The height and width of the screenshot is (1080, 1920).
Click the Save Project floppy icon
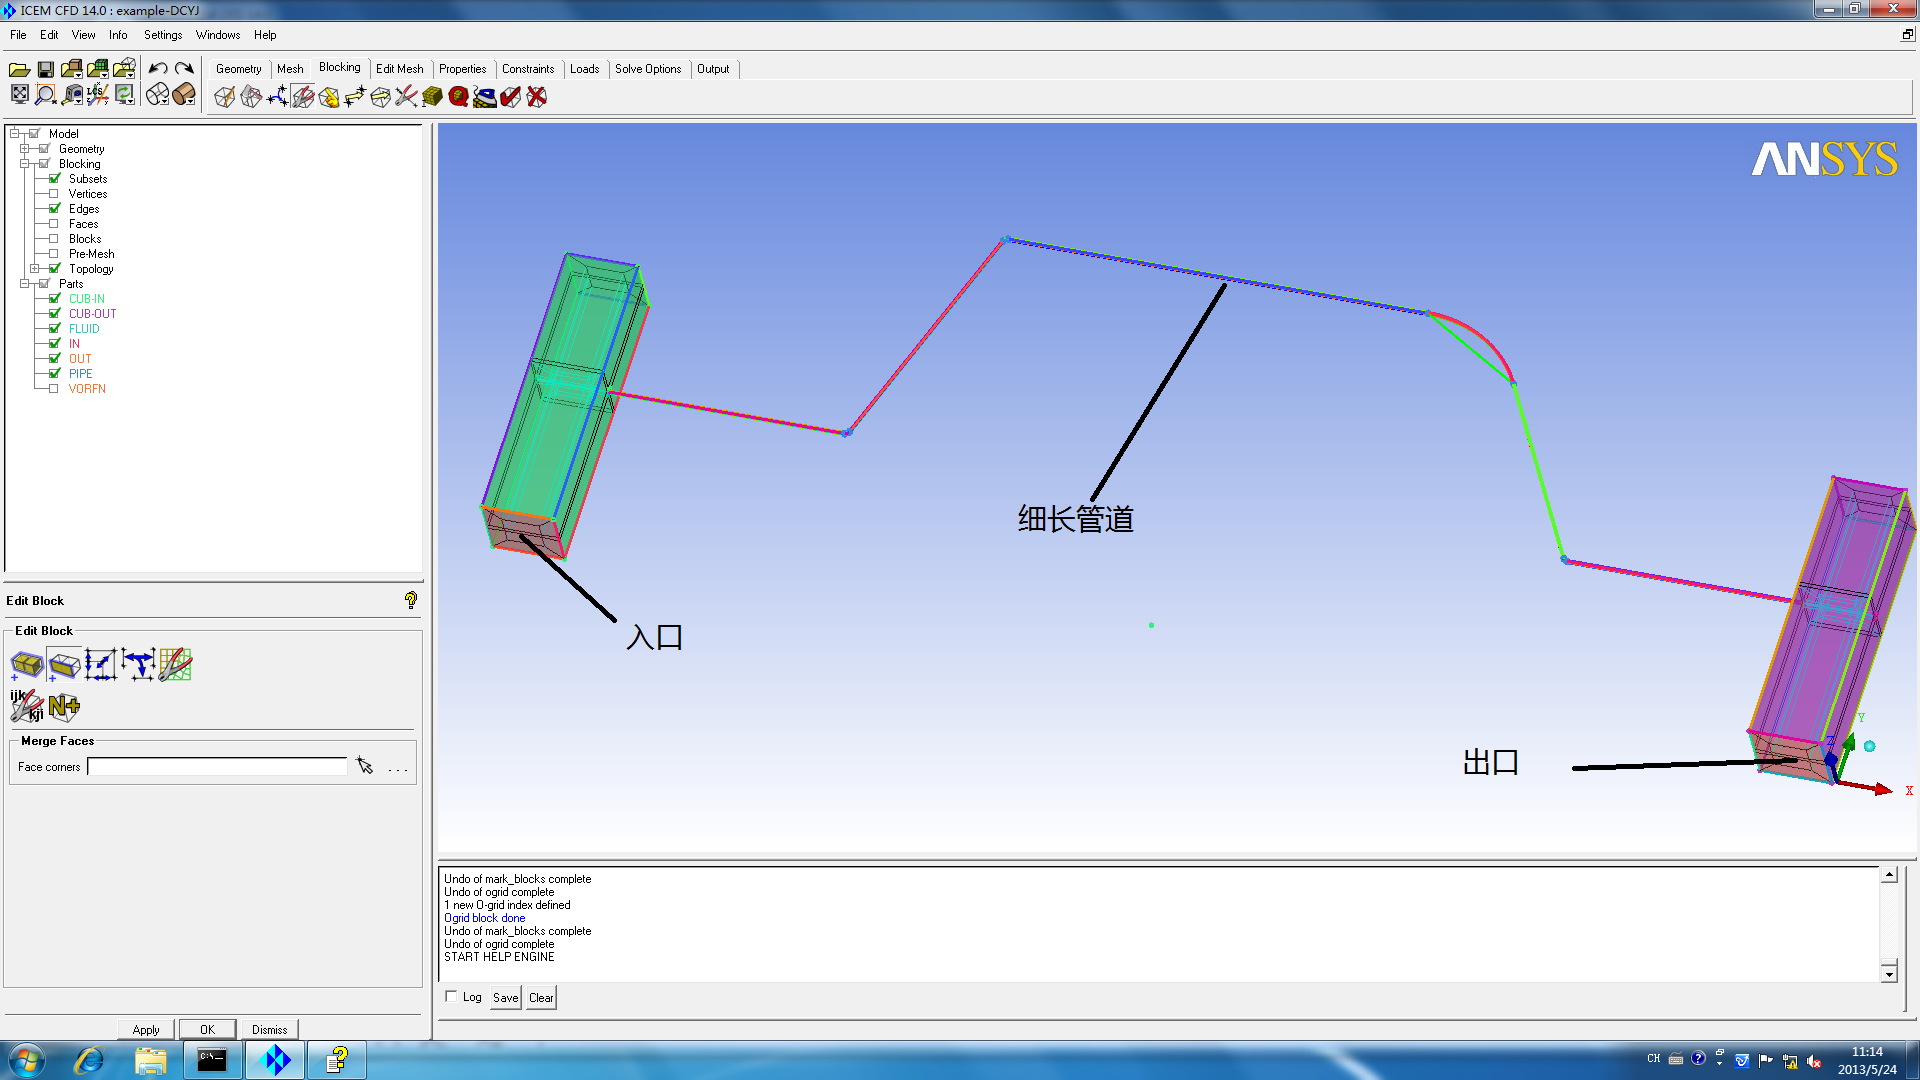point(45,69)
